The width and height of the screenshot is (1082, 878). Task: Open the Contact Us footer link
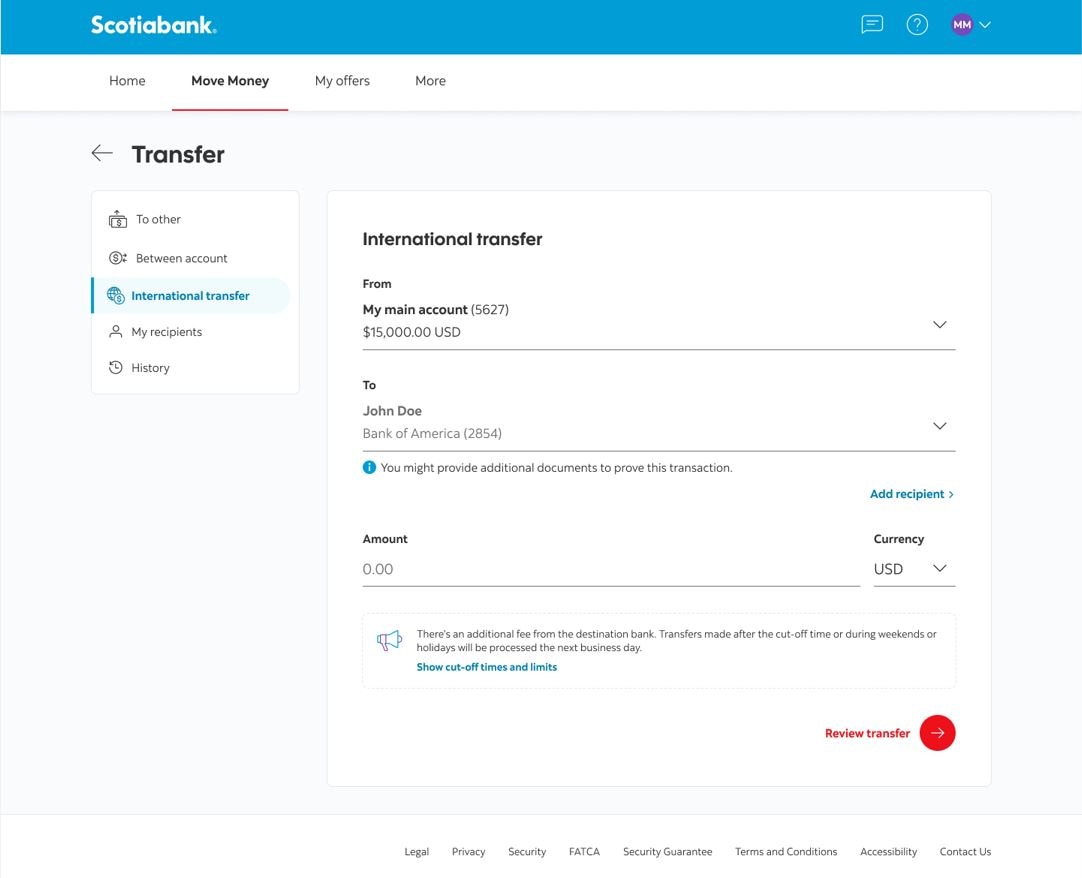965,852
